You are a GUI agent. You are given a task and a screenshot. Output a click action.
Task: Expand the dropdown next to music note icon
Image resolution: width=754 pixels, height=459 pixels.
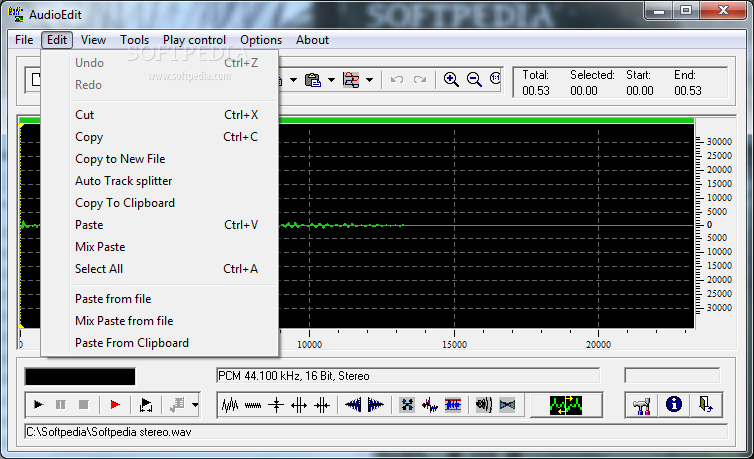[x=195, y=405]
